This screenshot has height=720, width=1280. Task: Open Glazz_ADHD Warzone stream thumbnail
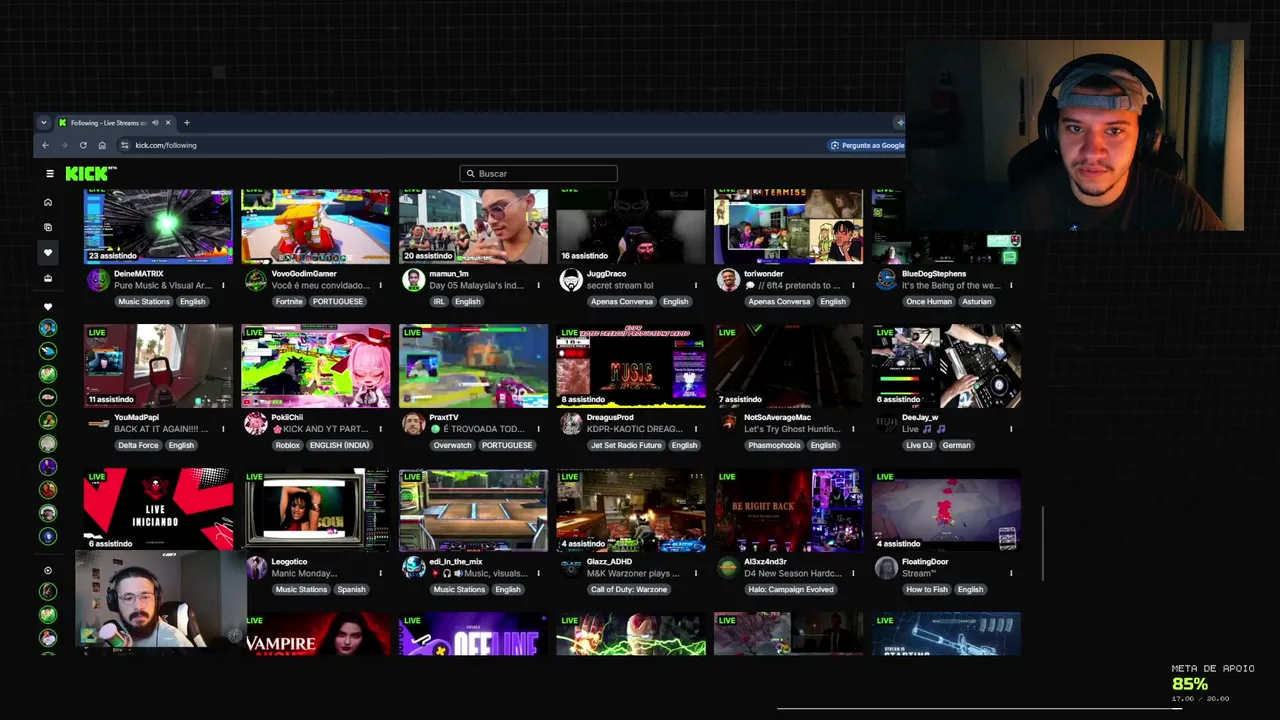pyautogui.click(x=631, y=510)
